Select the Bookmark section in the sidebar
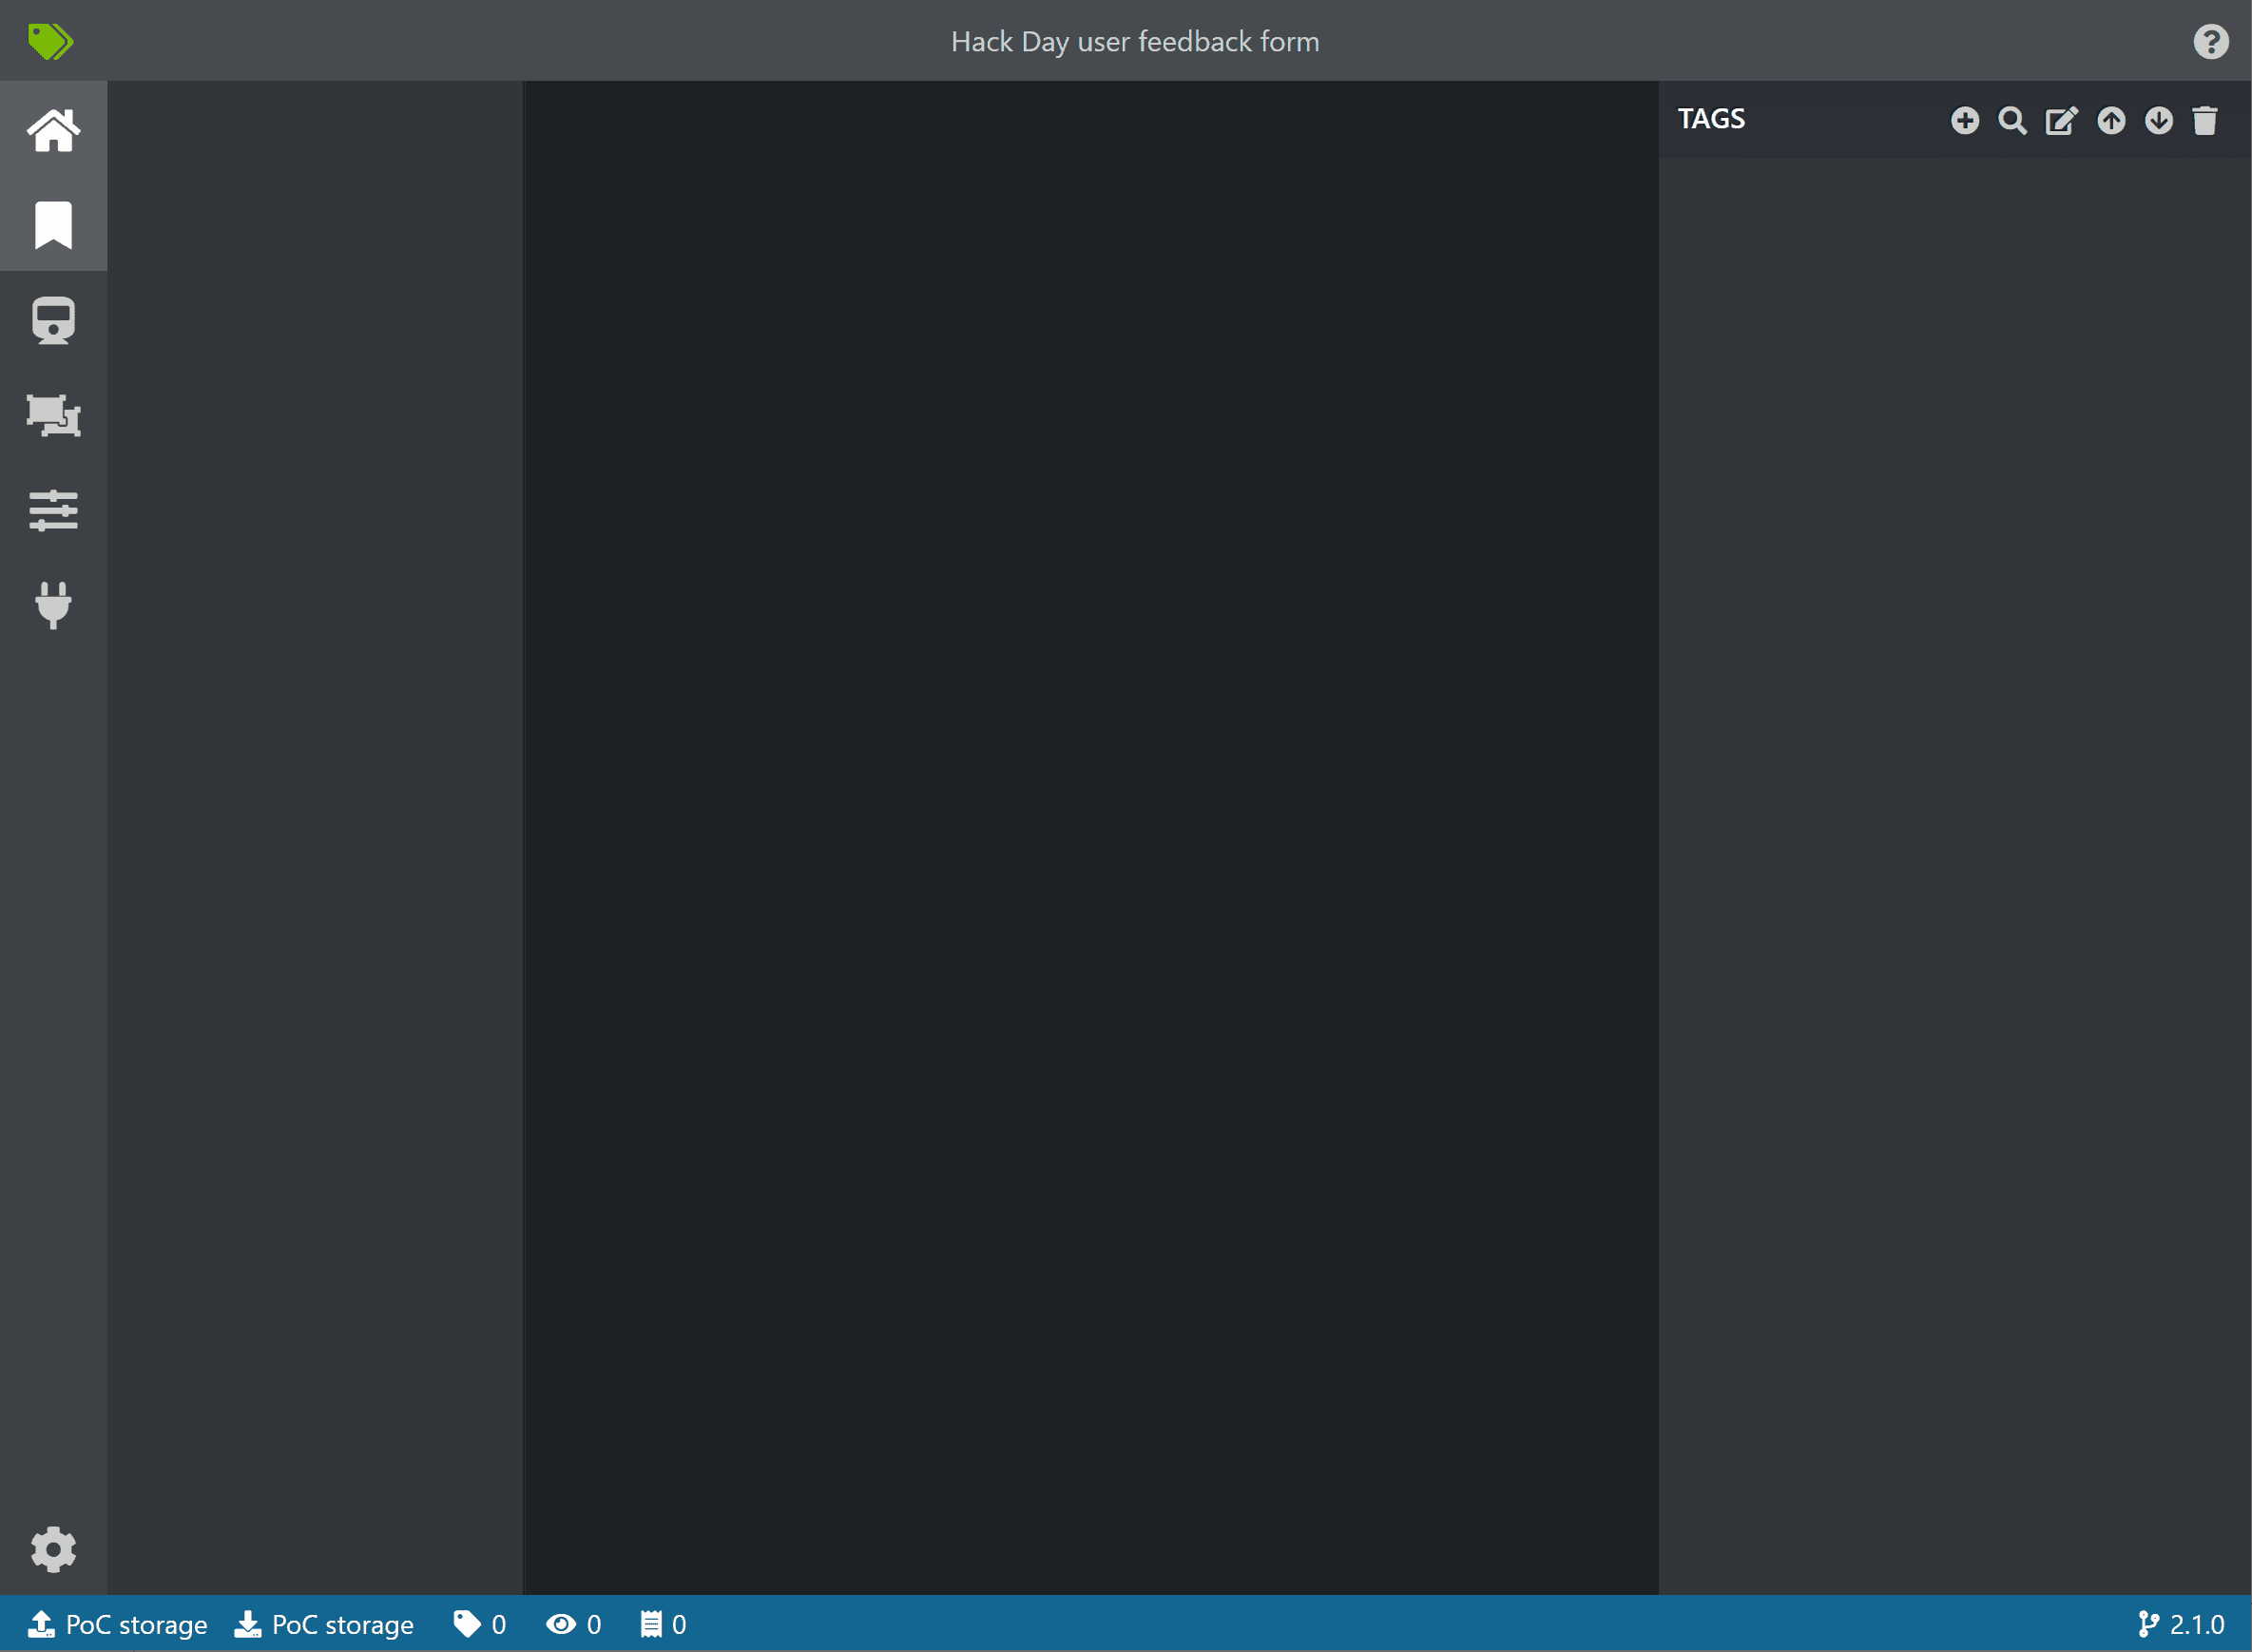2252x1652 pixels. click(53, 224)
